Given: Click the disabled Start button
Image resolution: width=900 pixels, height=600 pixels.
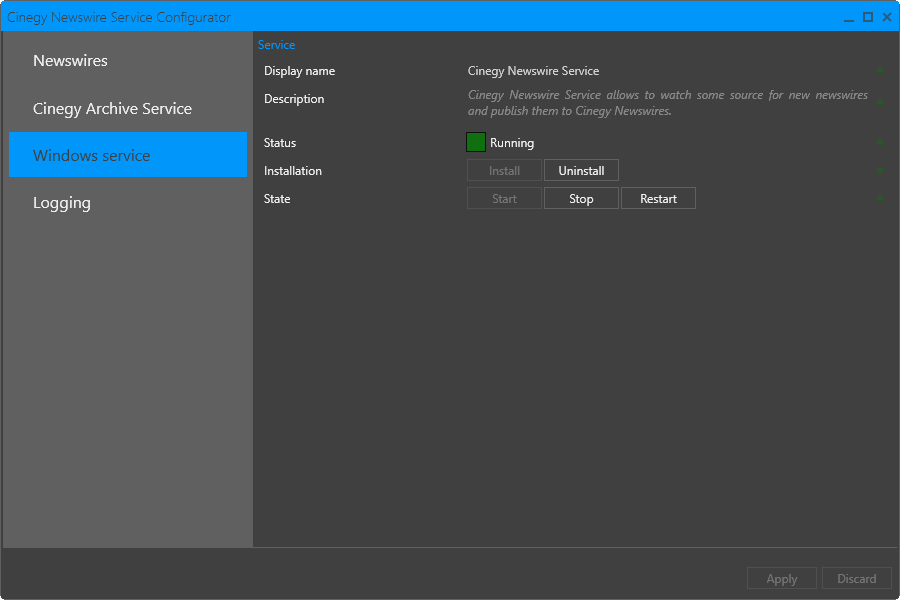Looking at the screenshot, I should point(504,199).
